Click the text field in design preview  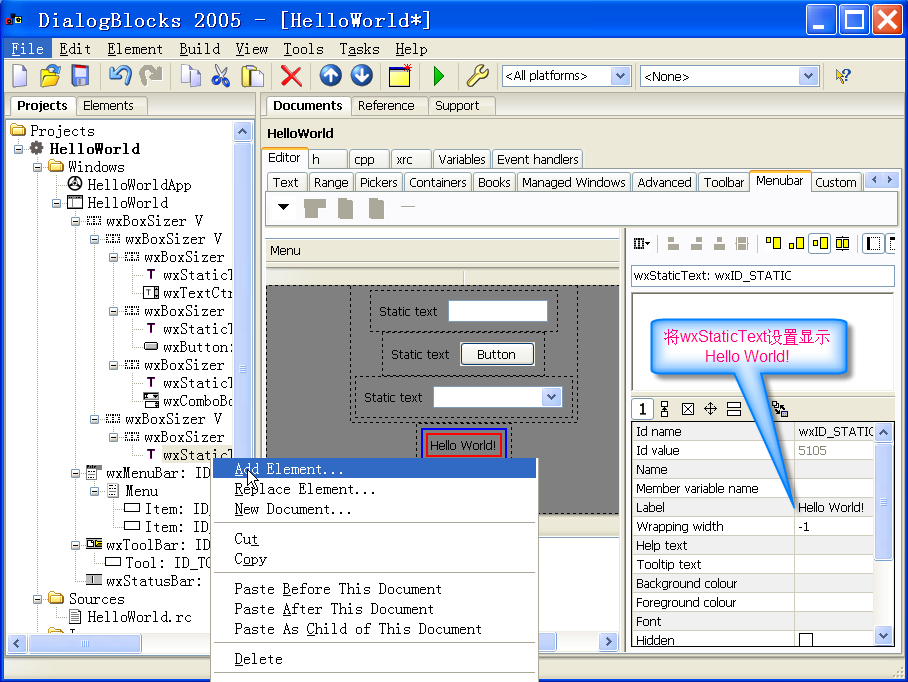click(x=498, y=311)
